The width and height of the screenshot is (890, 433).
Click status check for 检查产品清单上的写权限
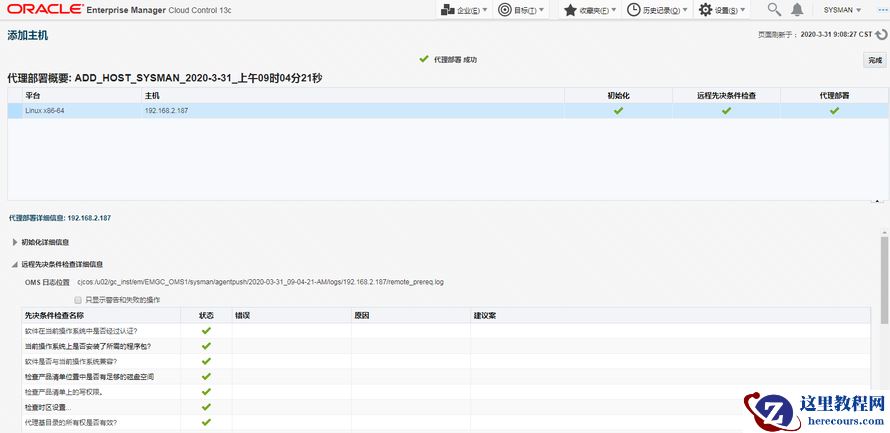(206, 392)
